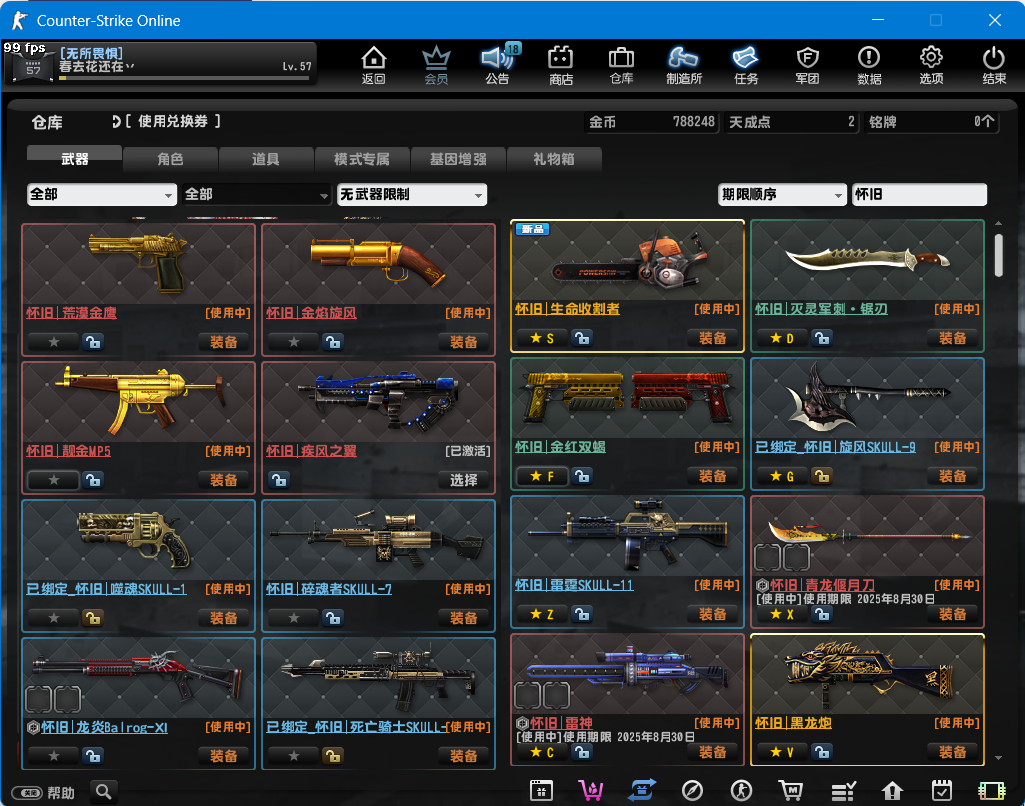The width and height of the screenshot is (1025, 806).
Task: Click the pink shopping cart icon
Action: (591, 790)
